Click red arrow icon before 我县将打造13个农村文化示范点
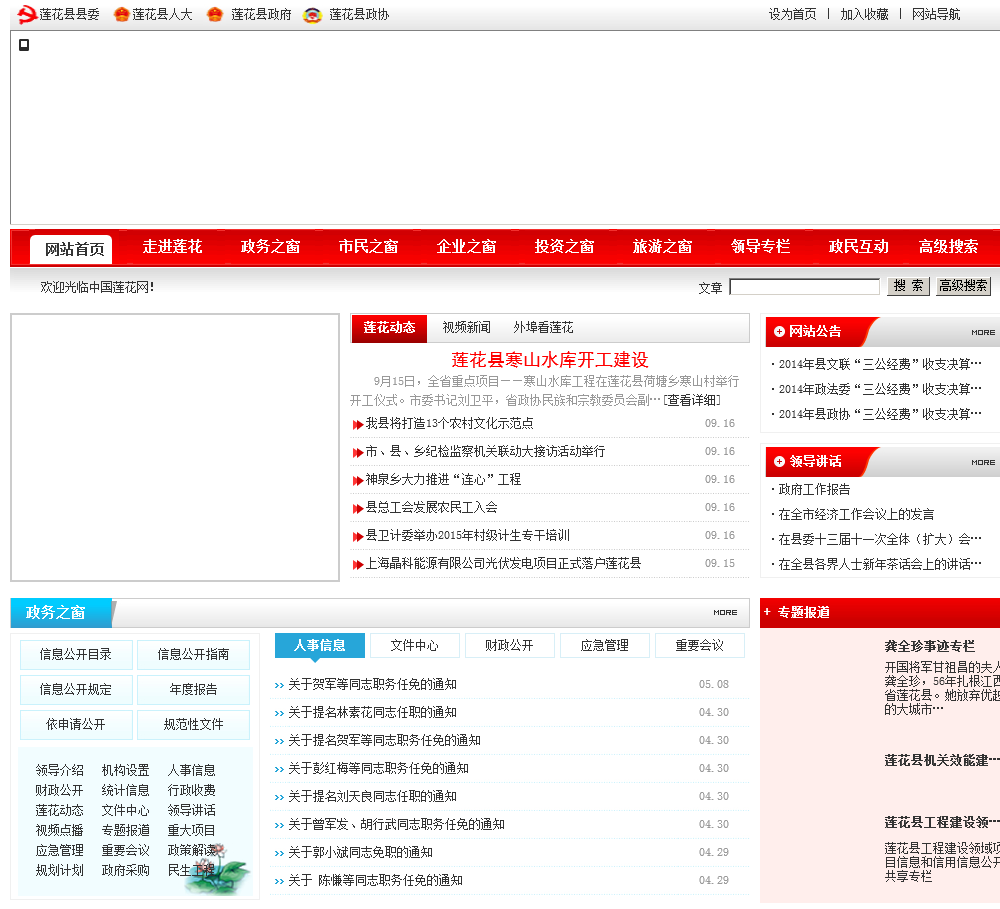1000x909 pixels. tap(358, 424)
